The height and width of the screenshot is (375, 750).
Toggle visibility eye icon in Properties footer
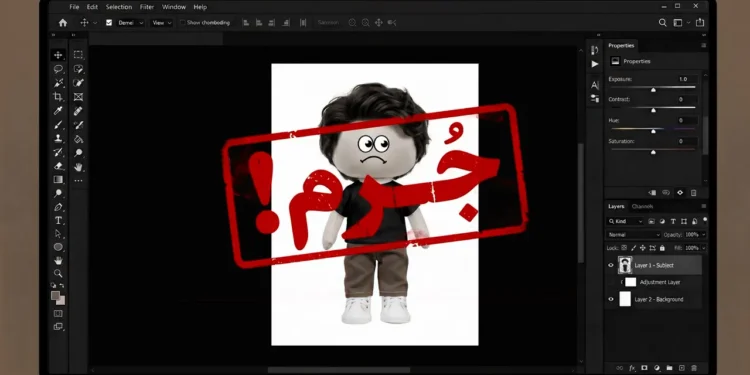tap(680, 193)
